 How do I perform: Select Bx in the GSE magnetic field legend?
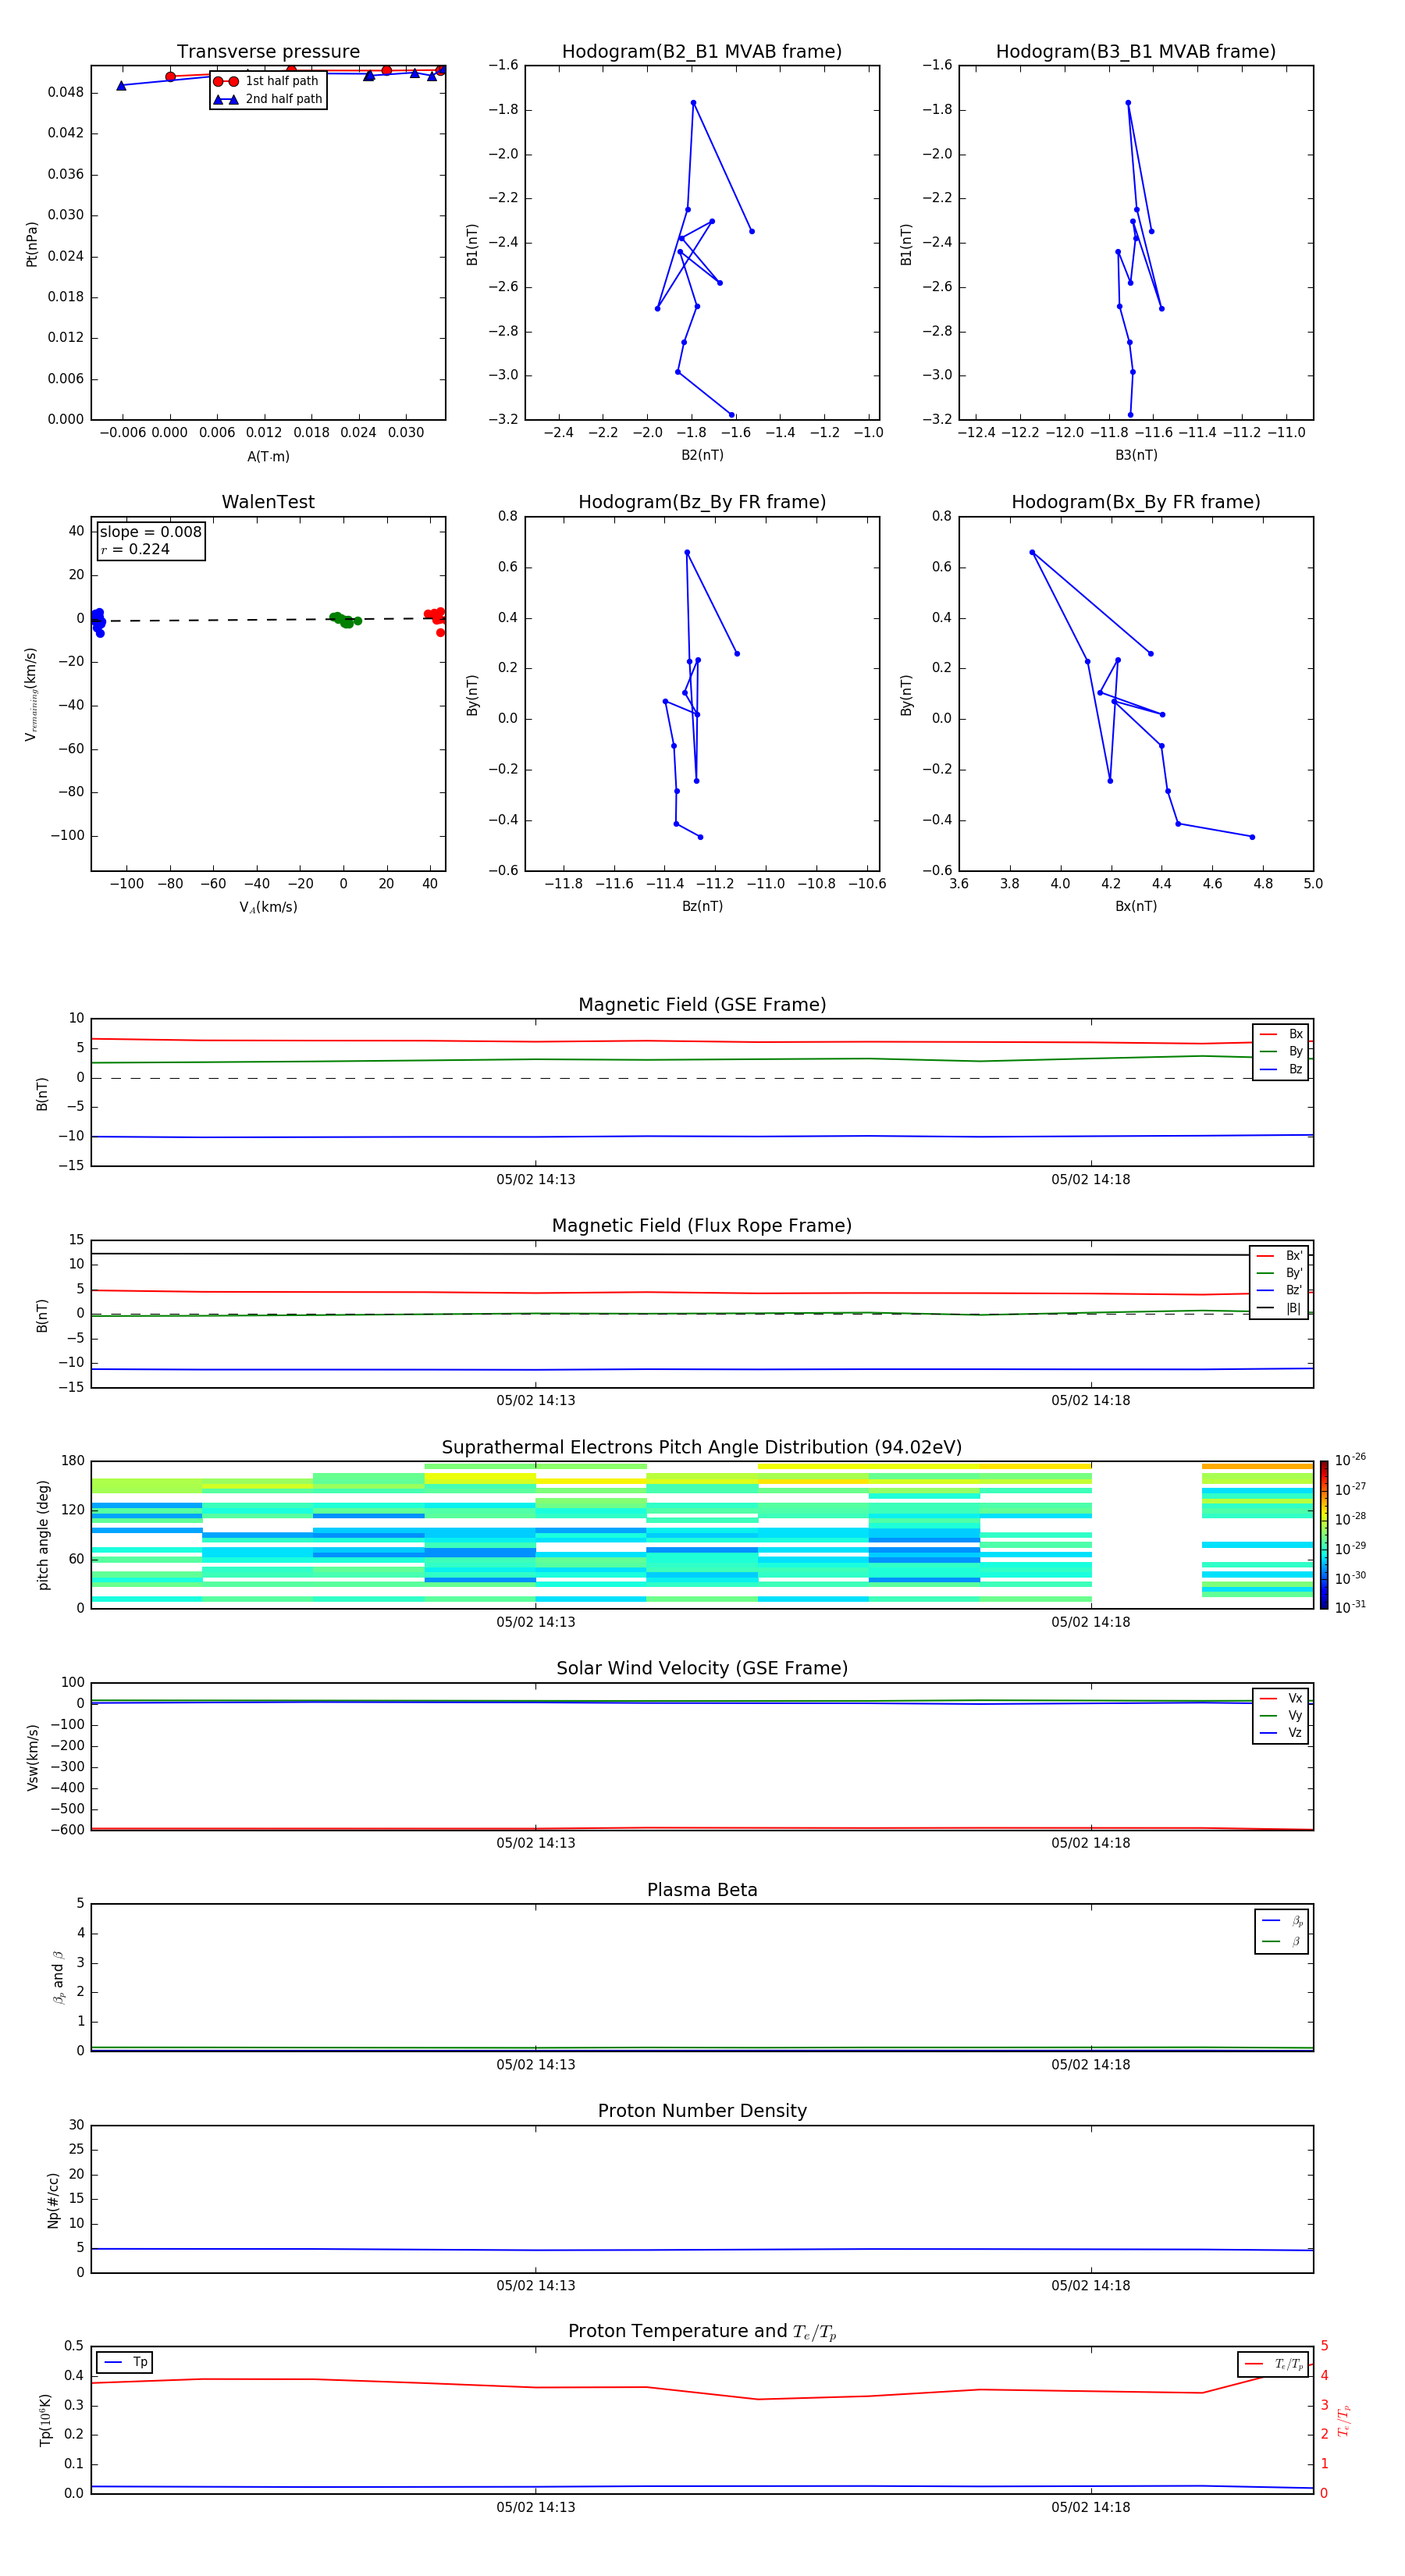[x=1281, y=1034]
